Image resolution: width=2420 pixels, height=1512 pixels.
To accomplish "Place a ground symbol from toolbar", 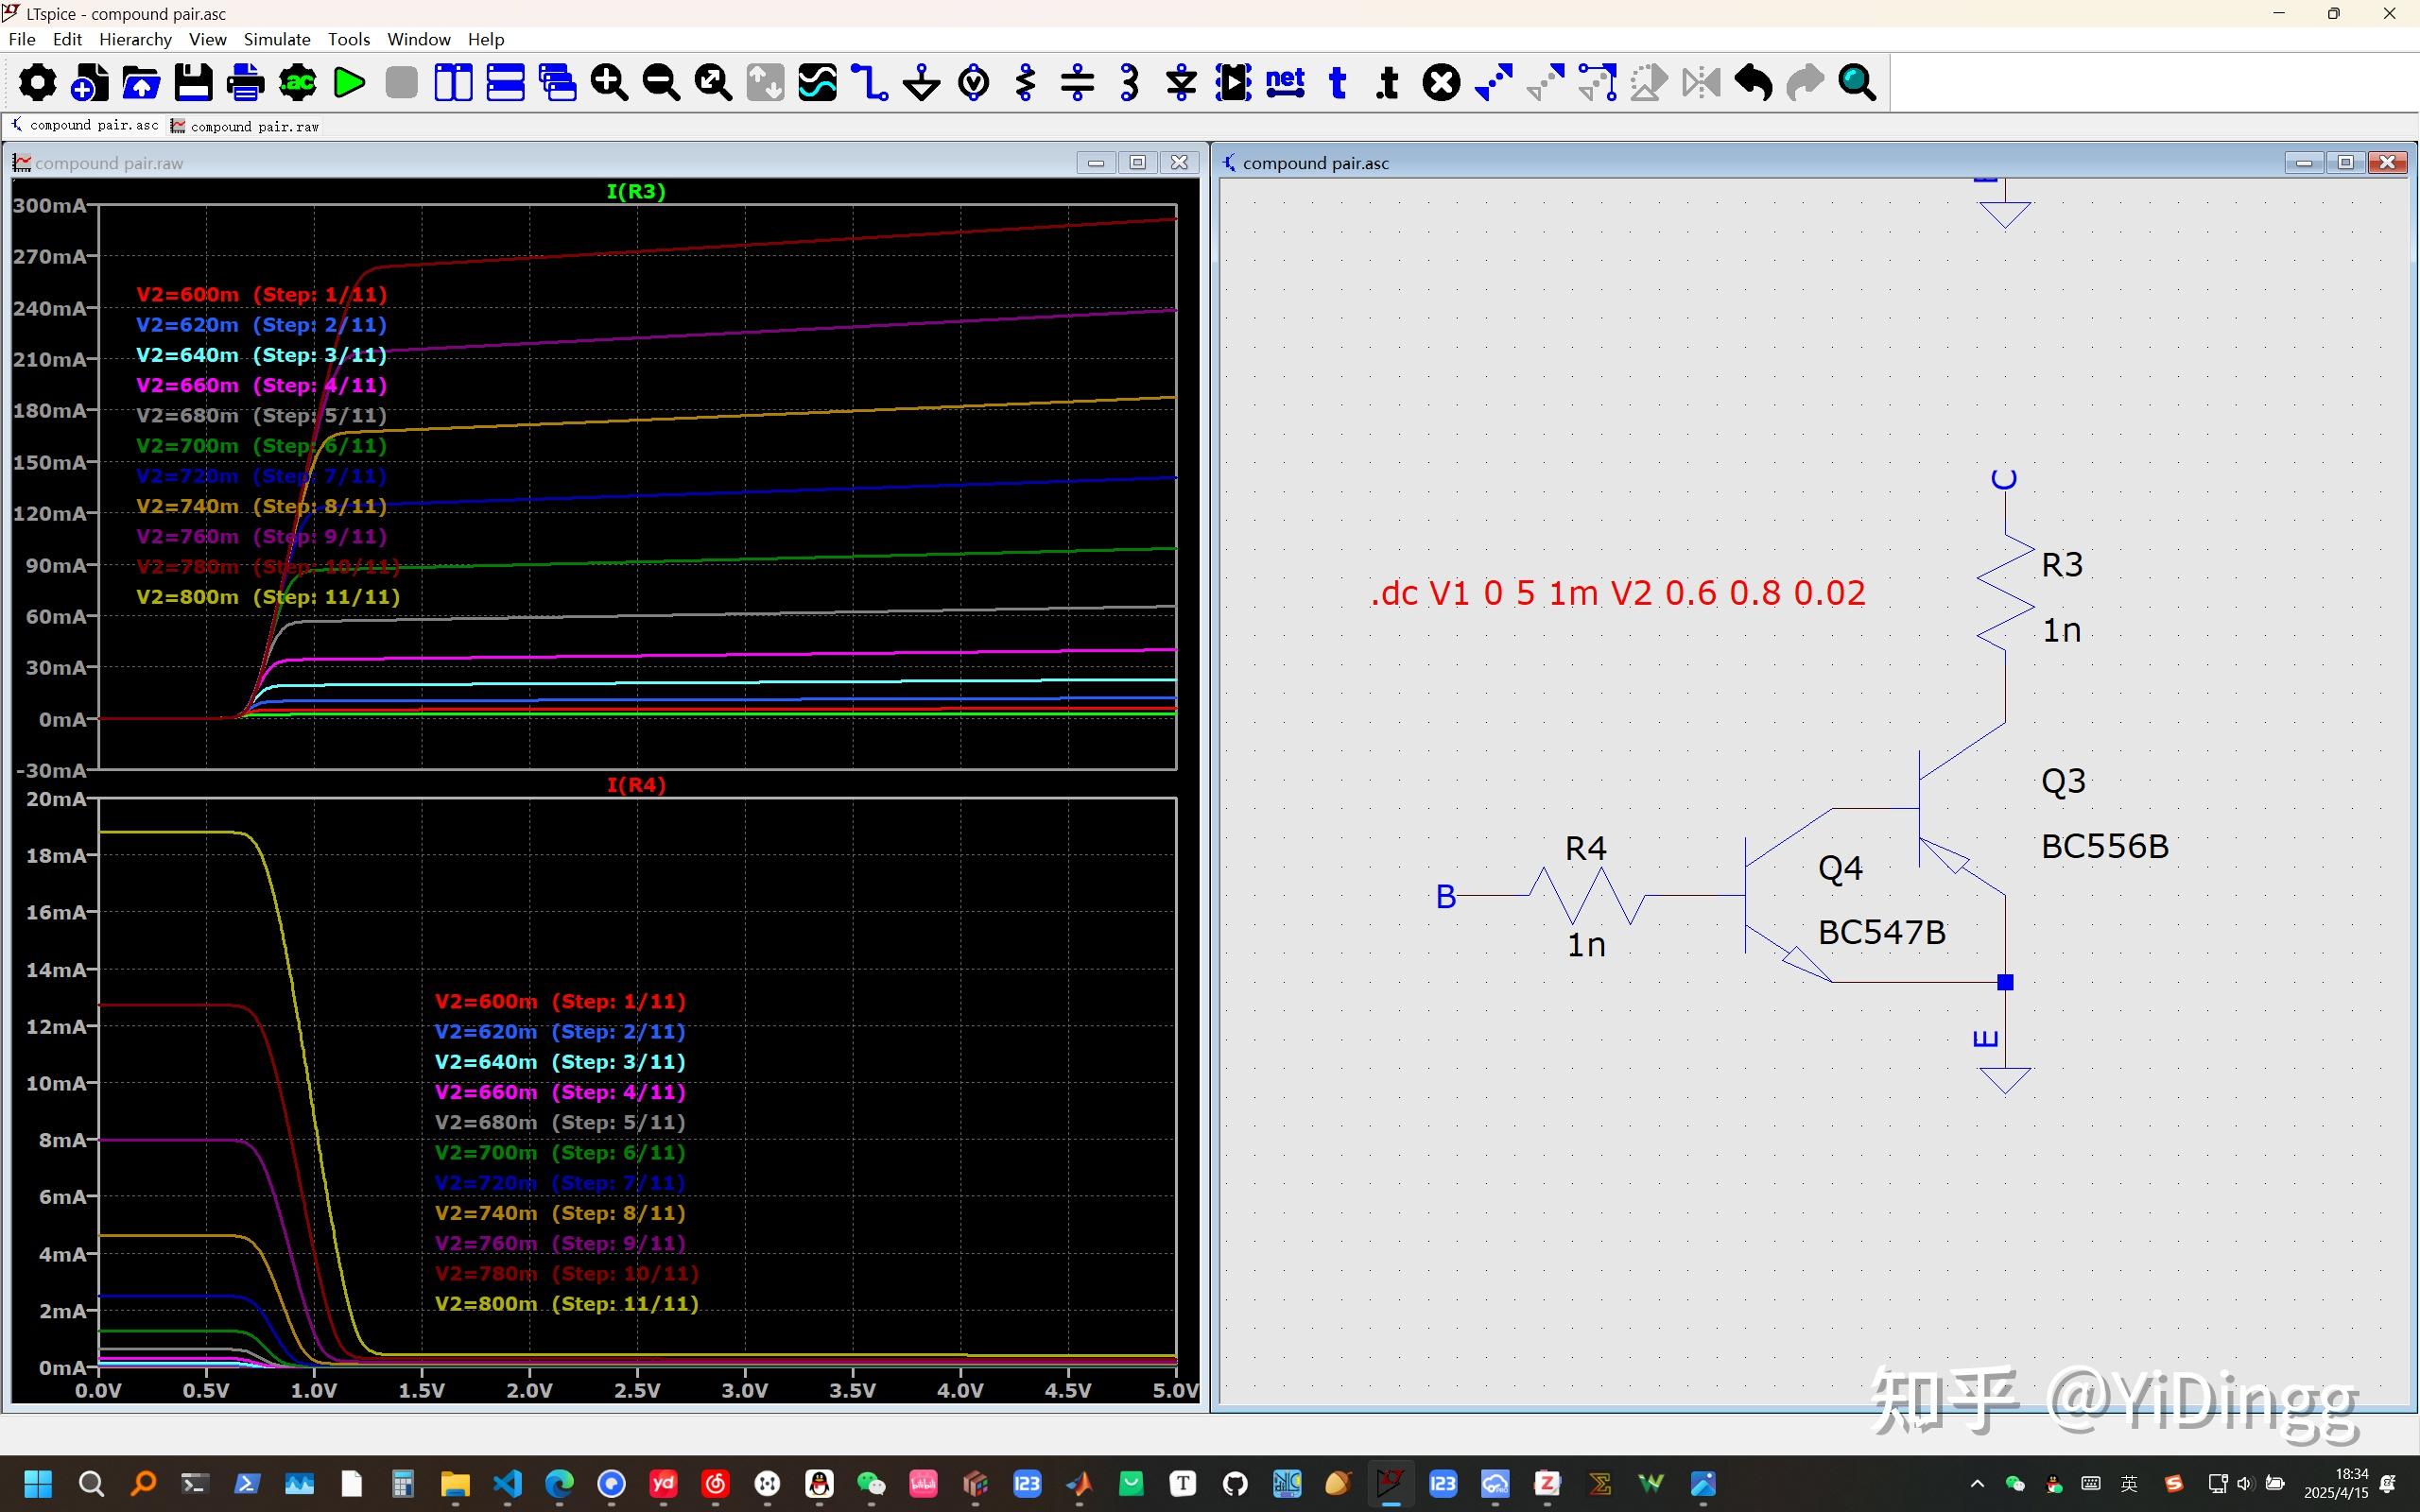I will [921, 83].
